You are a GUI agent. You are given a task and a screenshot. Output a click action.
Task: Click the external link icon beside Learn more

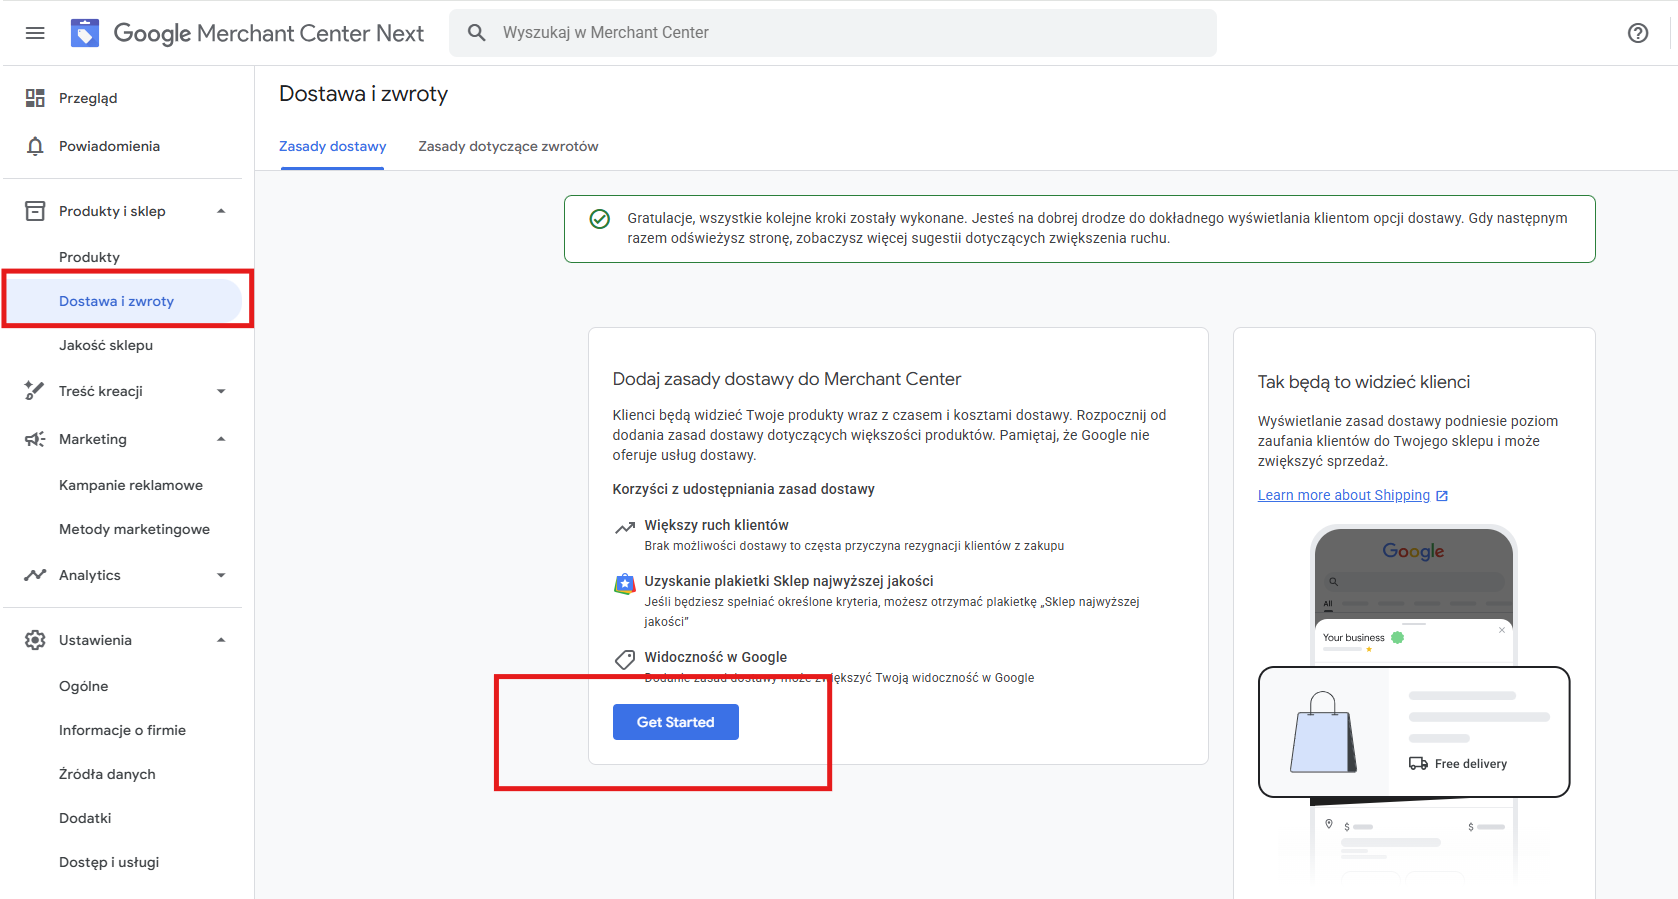pyautogui.click(x=1442, y=496)
